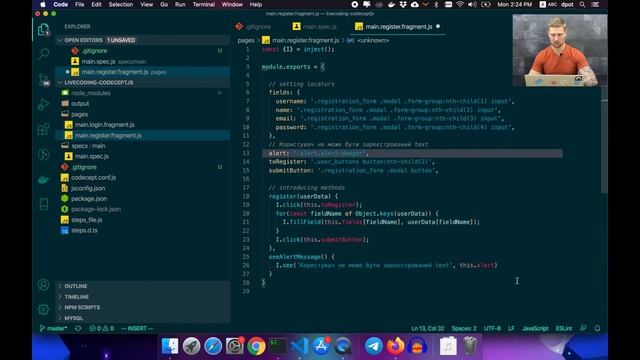Viewport: 640px width, 360px height.
Task: Open Firefox from the dock
Action: click(395, 346)
